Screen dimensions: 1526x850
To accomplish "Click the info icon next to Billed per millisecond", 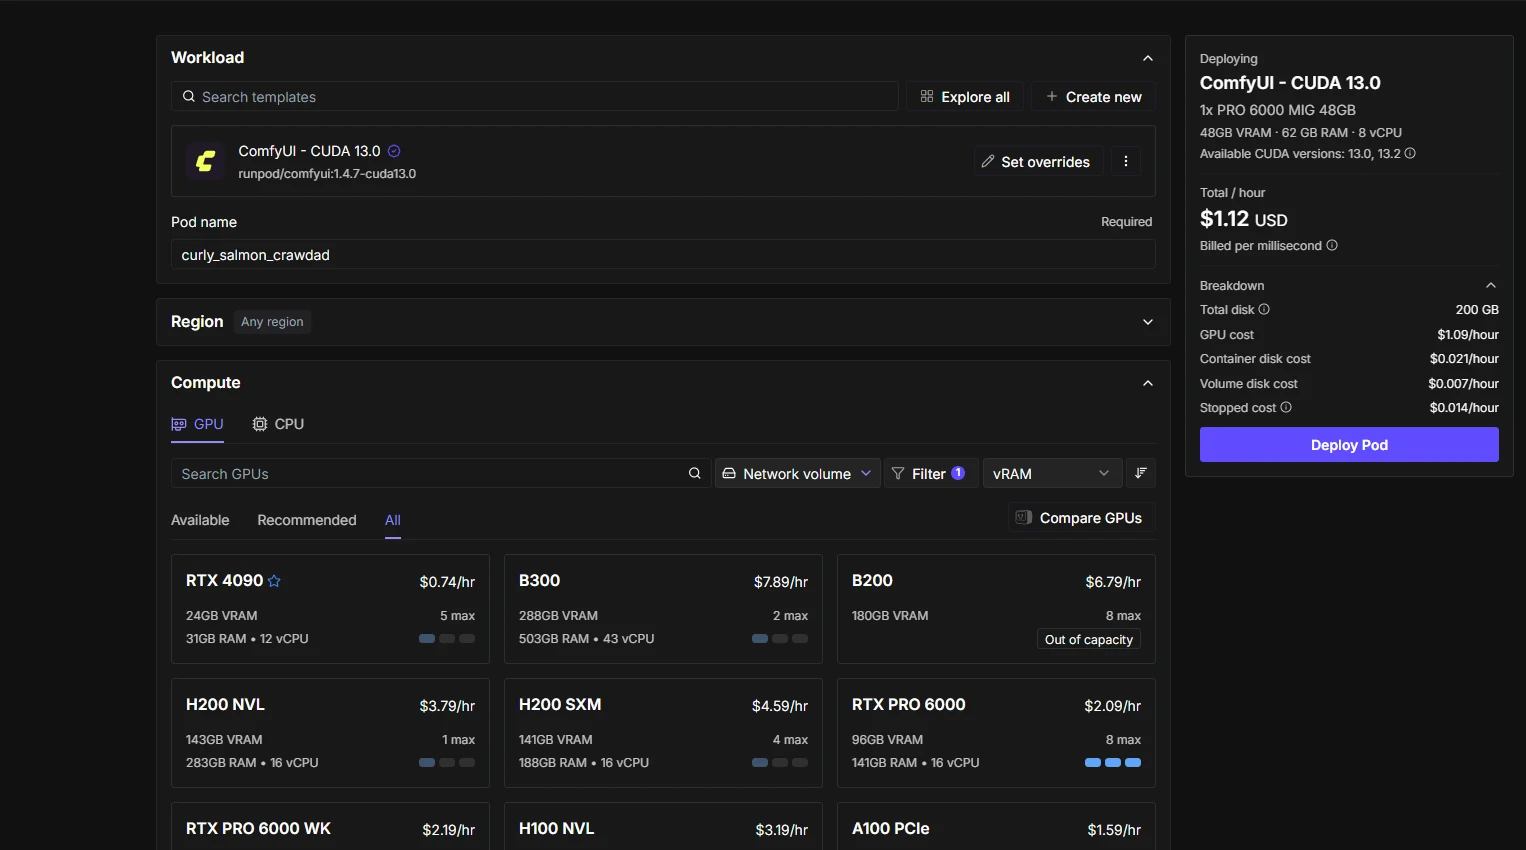I will (1332, 246).
